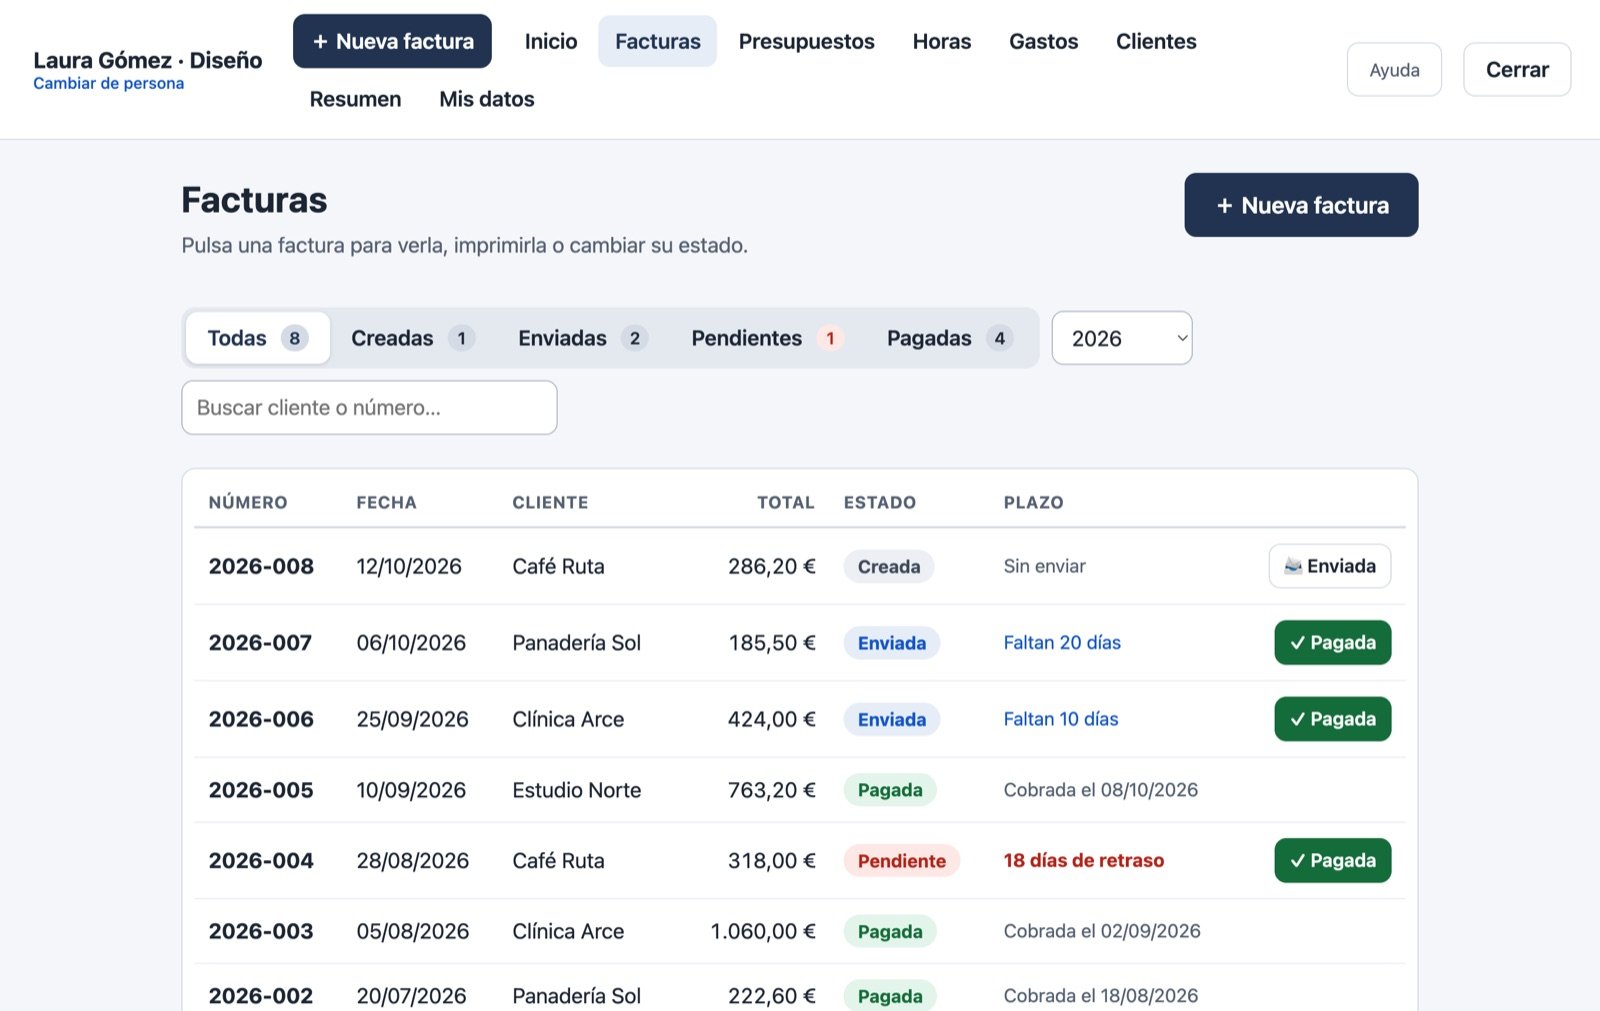1600x1011 pixels.
Task: Click the TOTAL column header
Action: 786,502
